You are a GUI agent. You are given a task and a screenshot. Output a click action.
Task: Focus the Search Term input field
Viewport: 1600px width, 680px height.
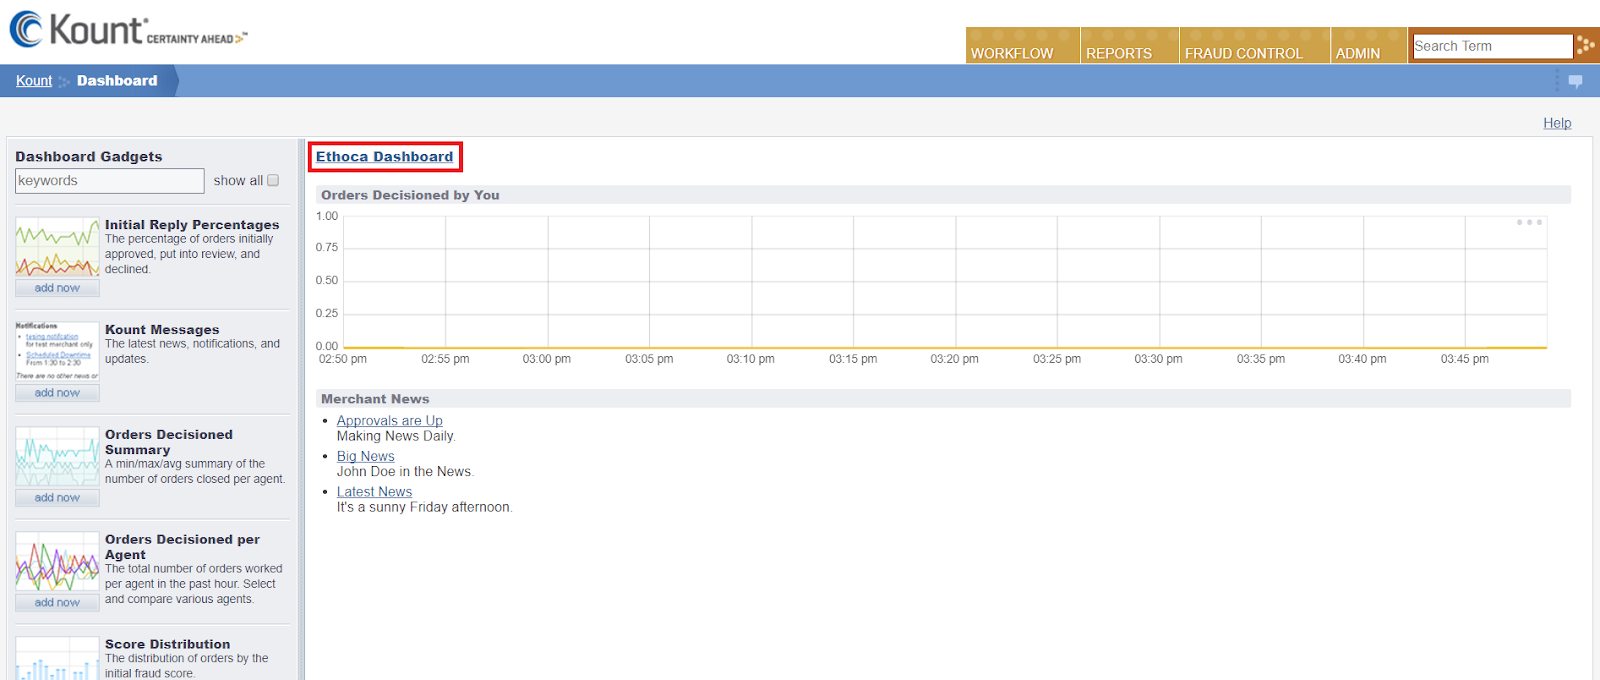pos(1492,46)
